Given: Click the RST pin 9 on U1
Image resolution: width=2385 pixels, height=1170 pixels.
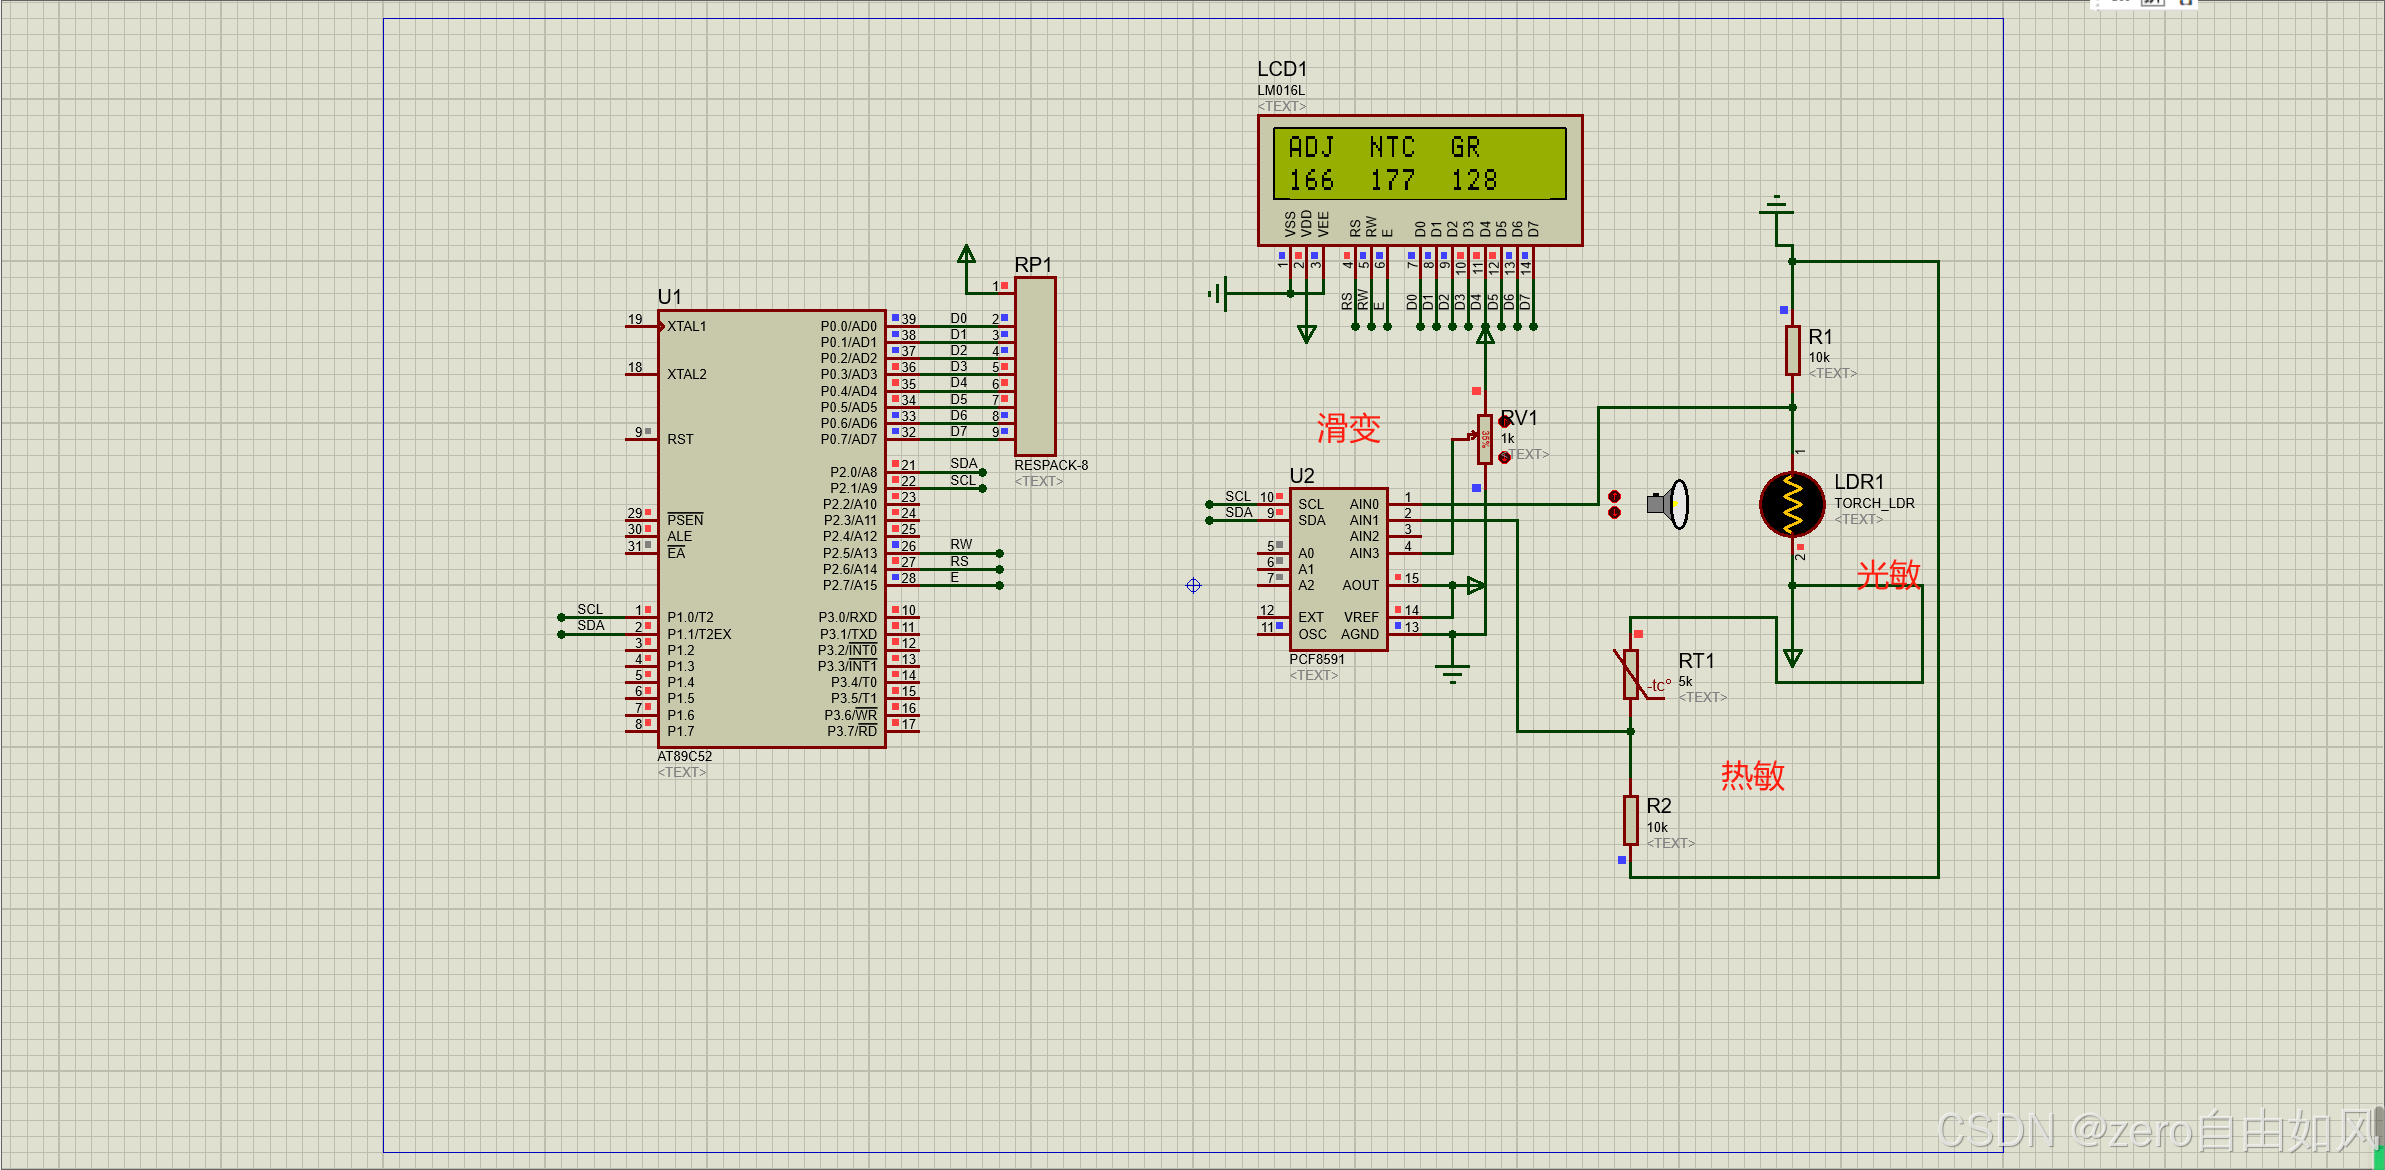Looking at the screenshot, I should [641, 438].
